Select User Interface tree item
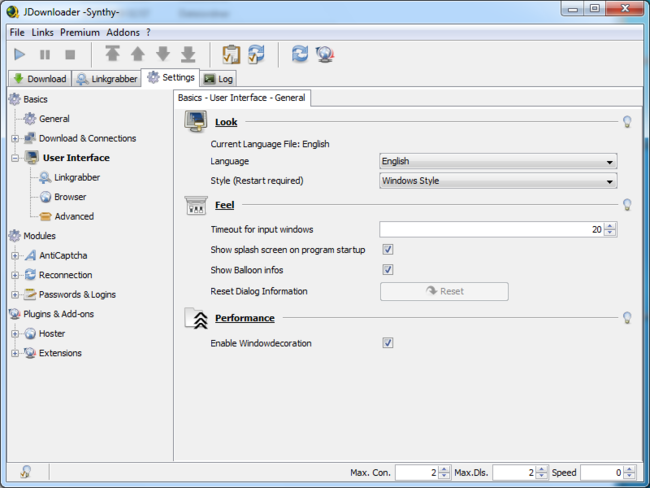650x488 pixels. 67,158
